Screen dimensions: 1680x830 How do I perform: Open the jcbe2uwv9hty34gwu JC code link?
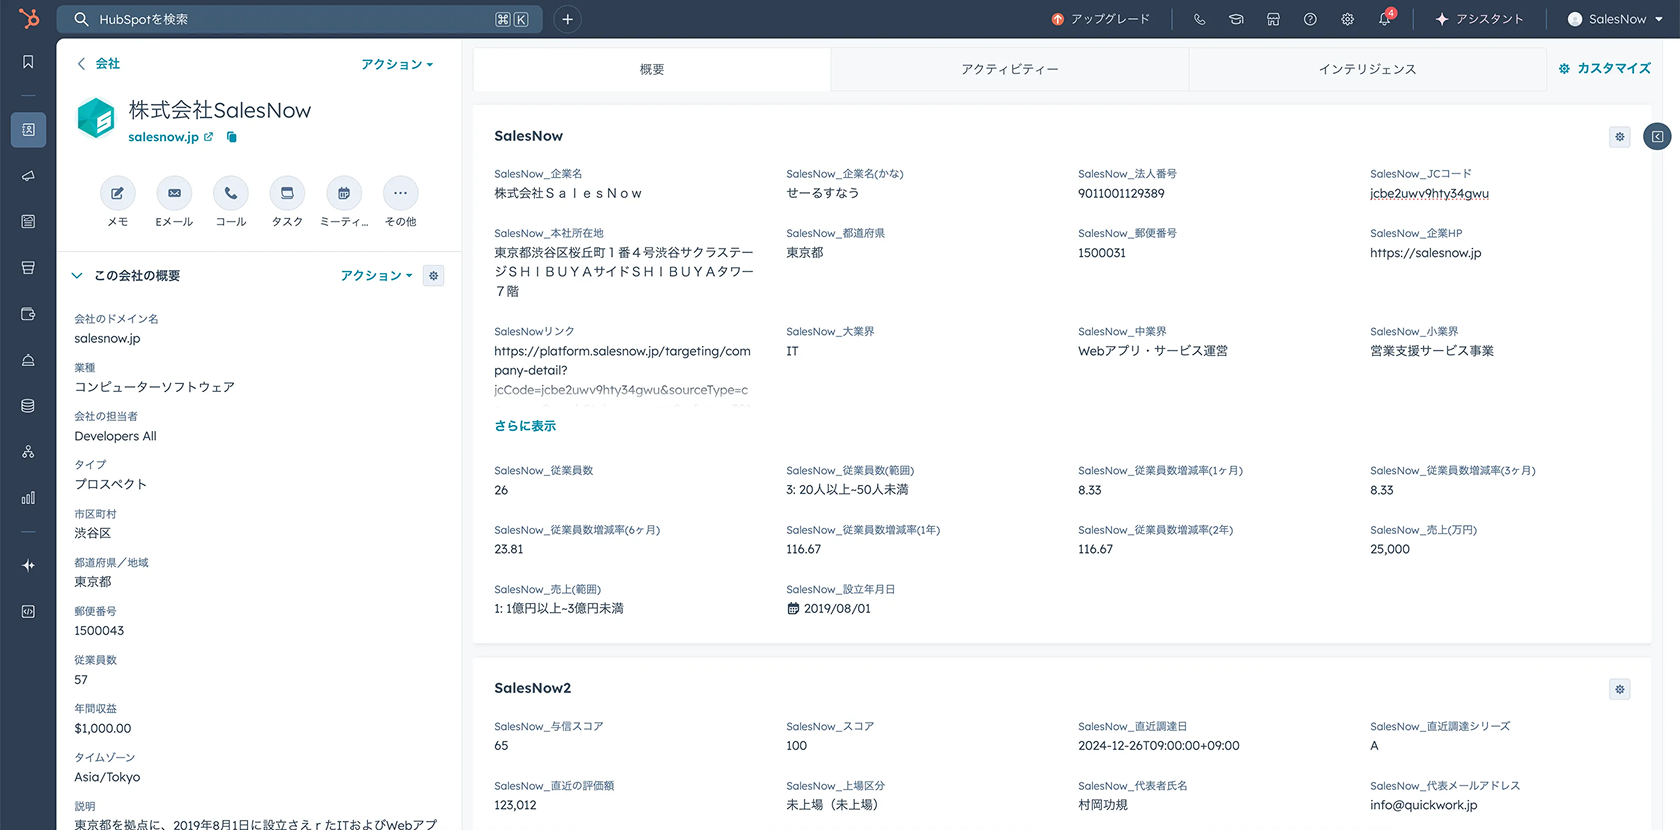[x=1429, y=194]
